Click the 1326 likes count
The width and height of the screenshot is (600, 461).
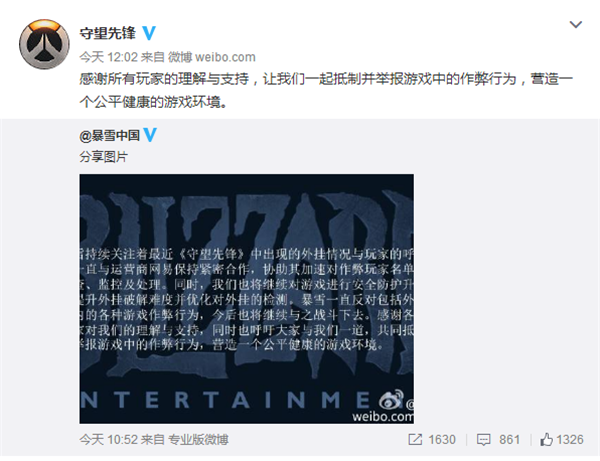pyautogui.click(x=570, y=440)
